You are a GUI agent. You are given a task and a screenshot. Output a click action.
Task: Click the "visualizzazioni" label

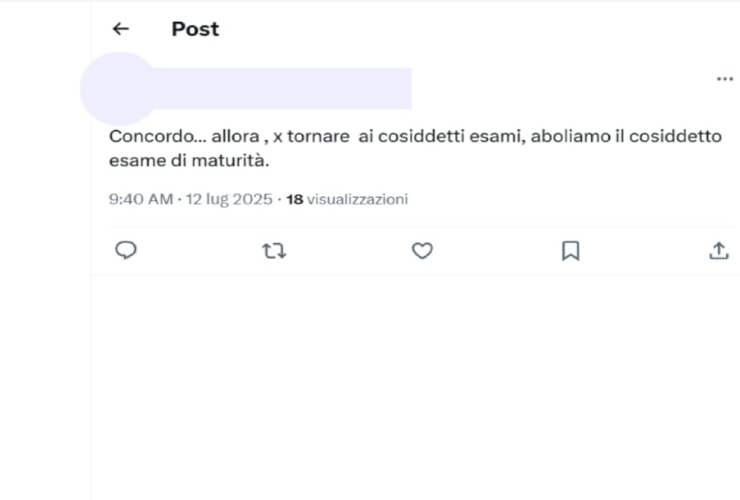pos(357,199)
